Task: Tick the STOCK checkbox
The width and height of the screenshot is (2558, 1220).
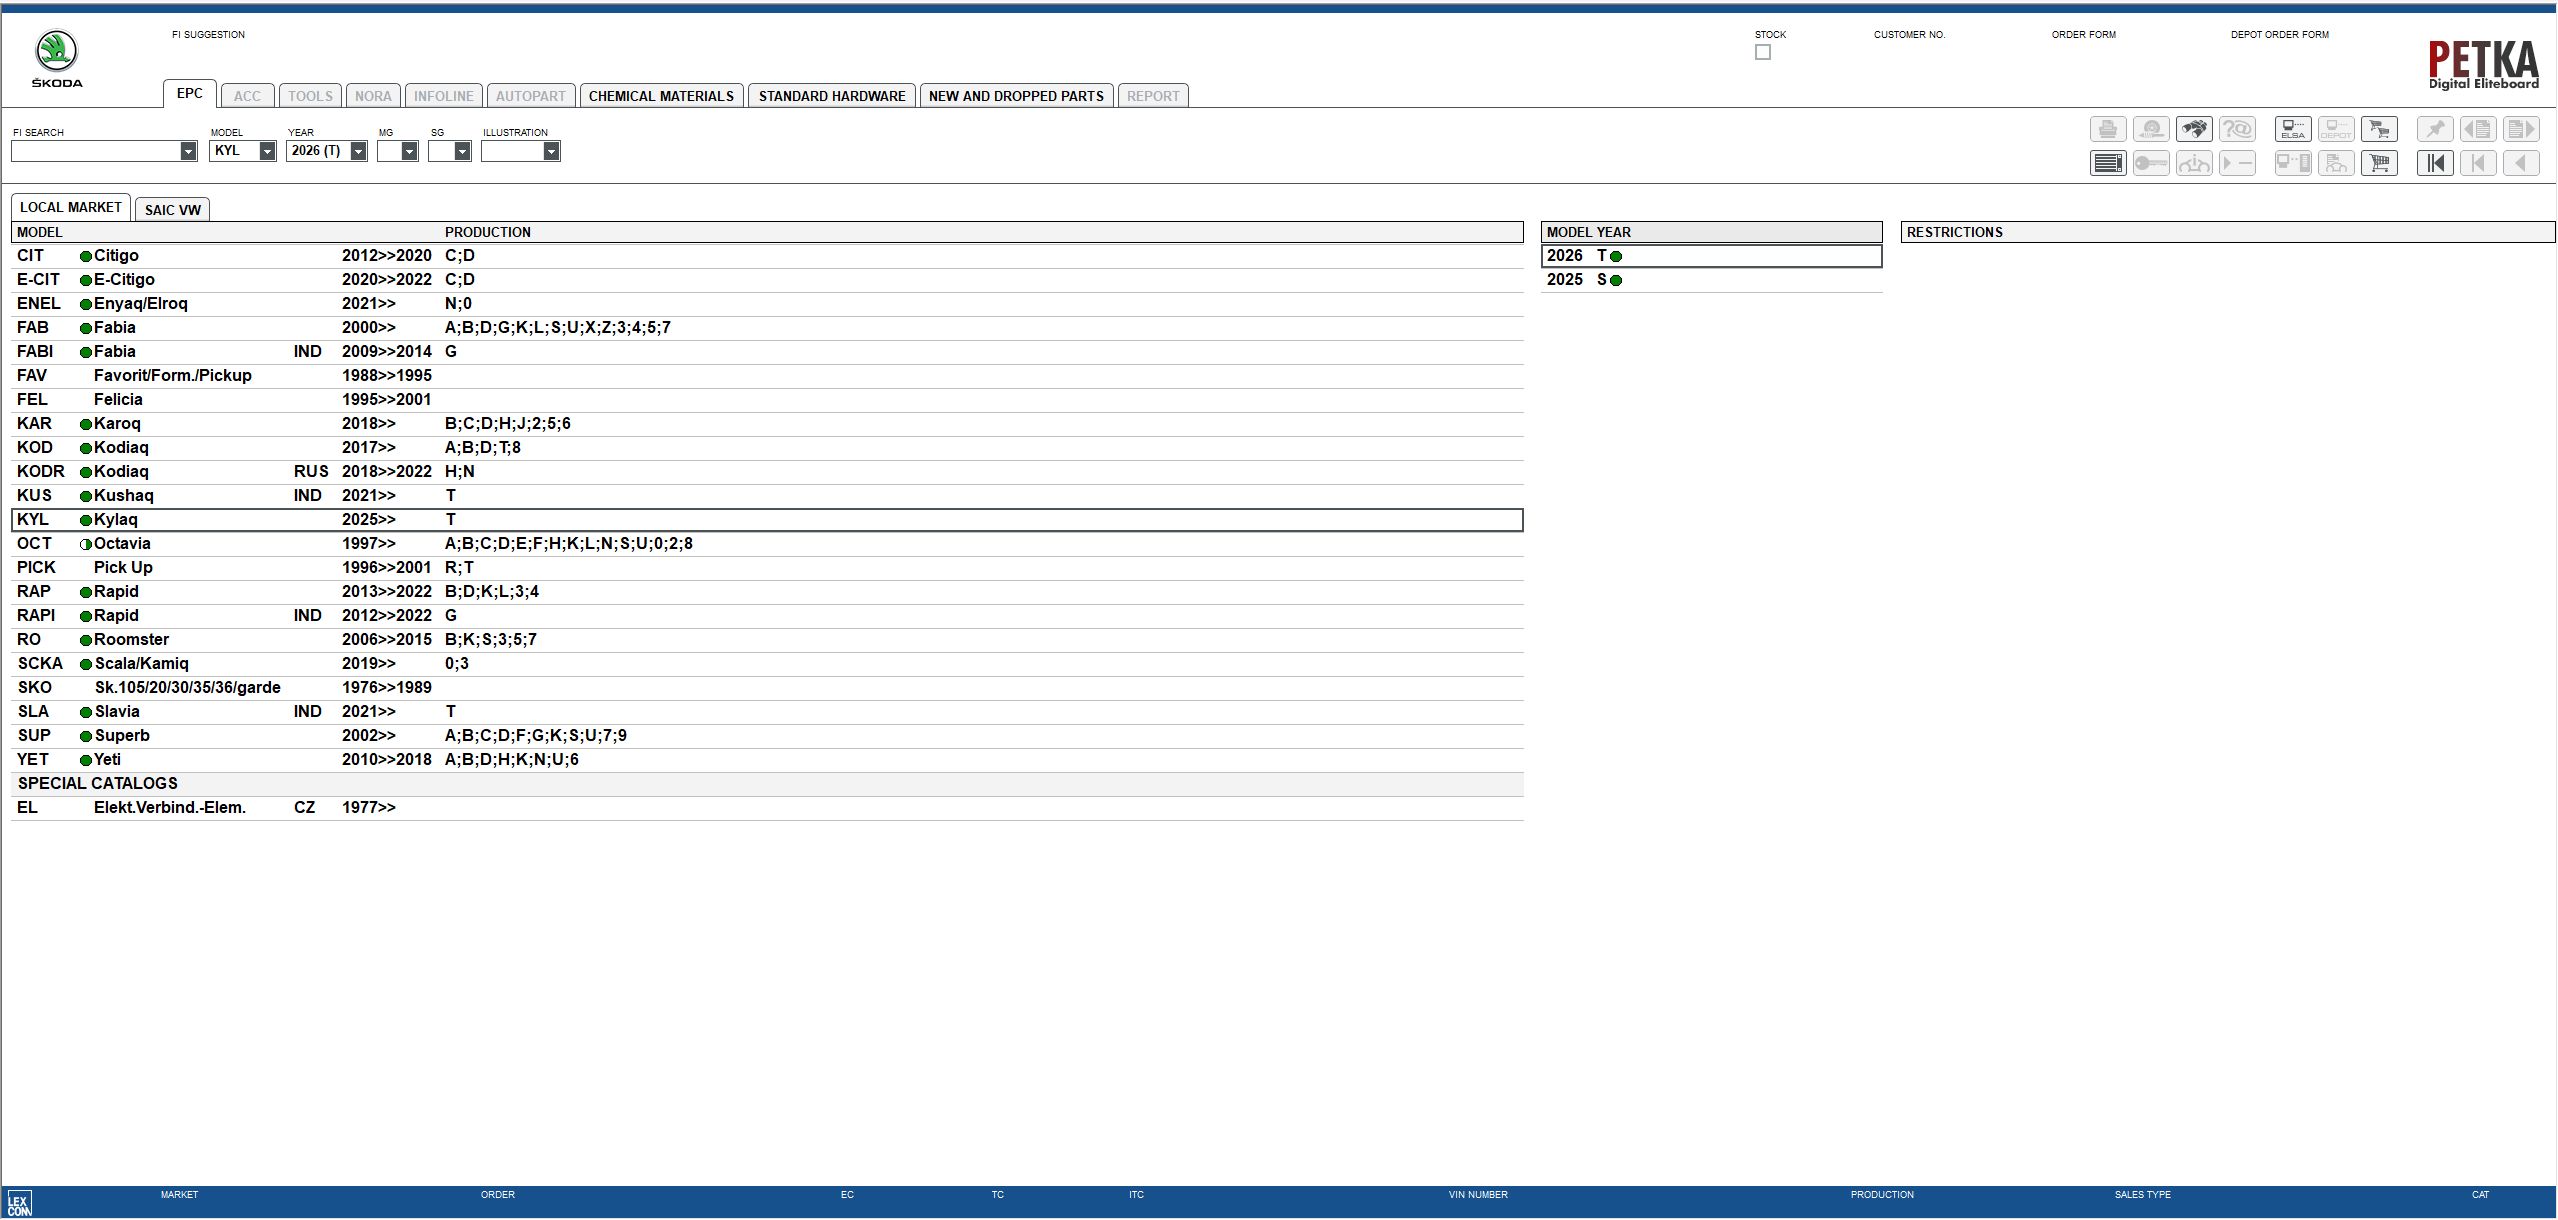Action: 1763,52
